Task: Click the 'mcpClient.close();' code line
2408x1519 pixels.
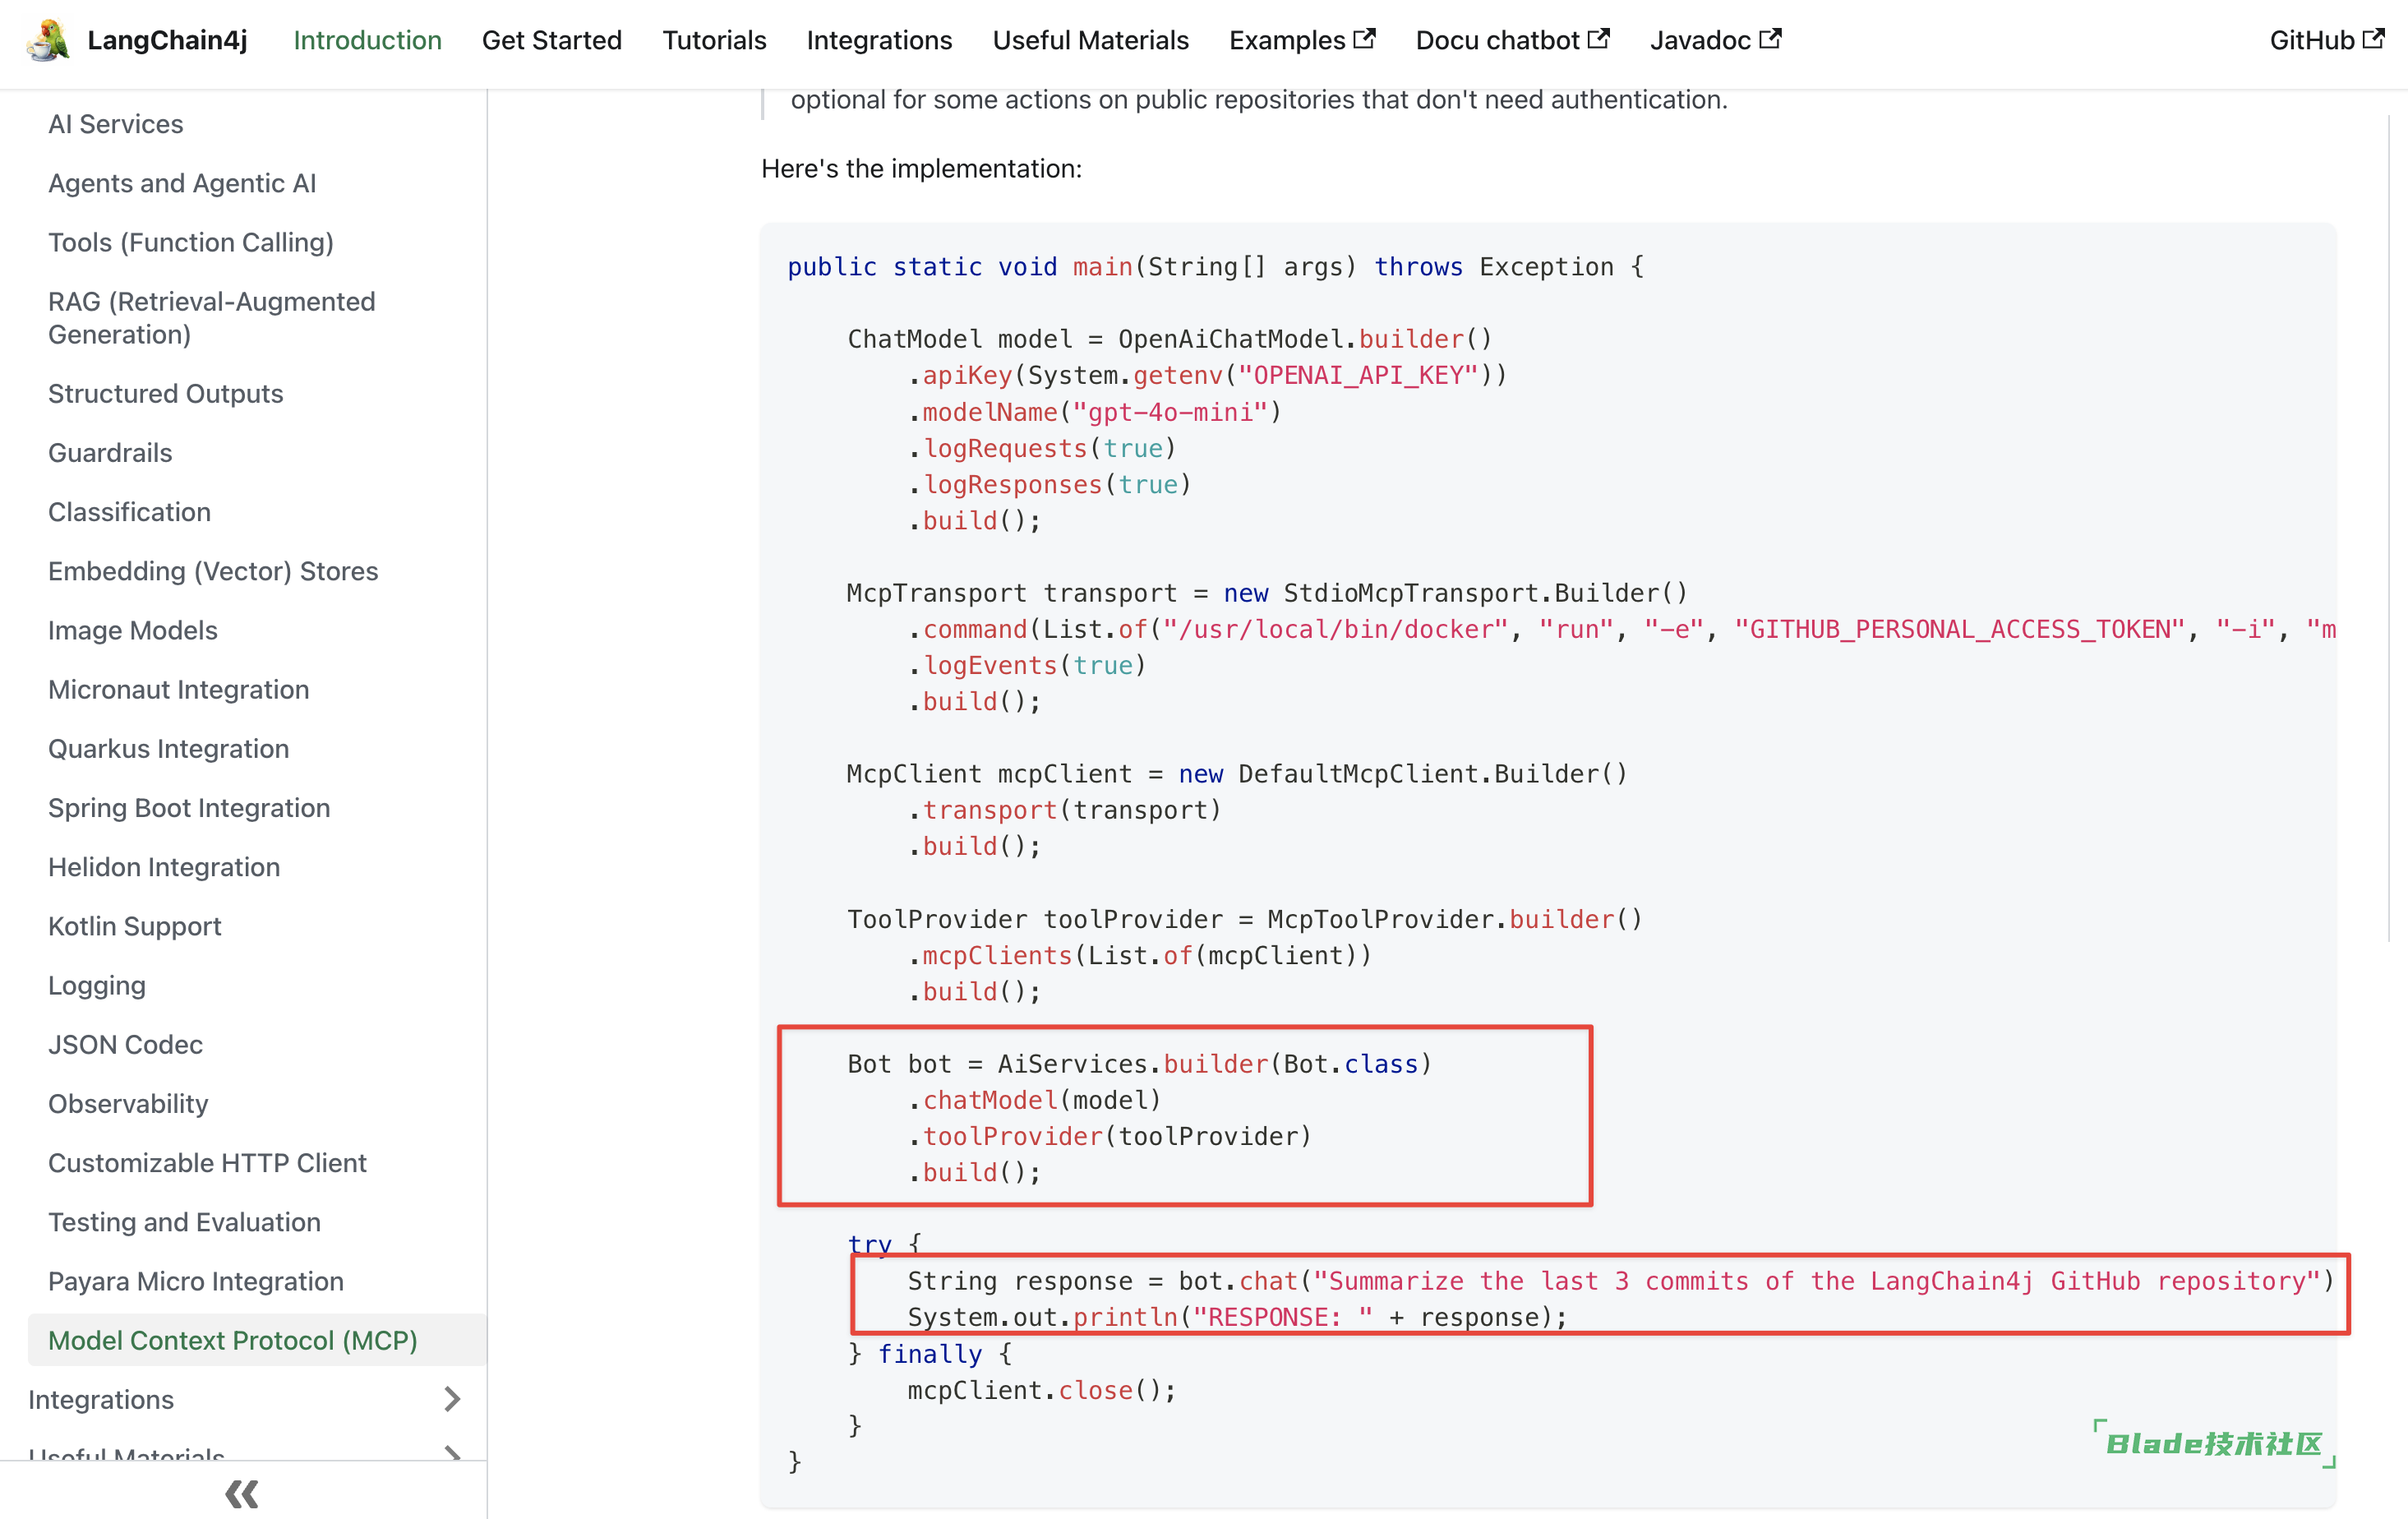Action: pos(1041,1390)
